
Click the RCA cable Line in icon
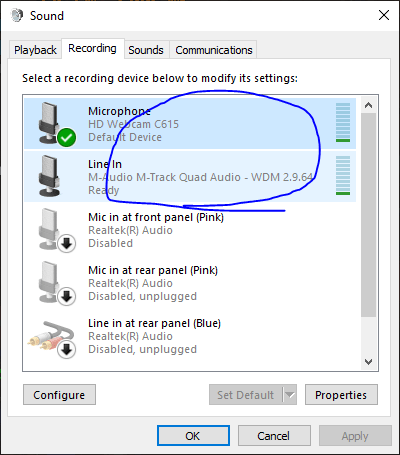tap(52, 337)
